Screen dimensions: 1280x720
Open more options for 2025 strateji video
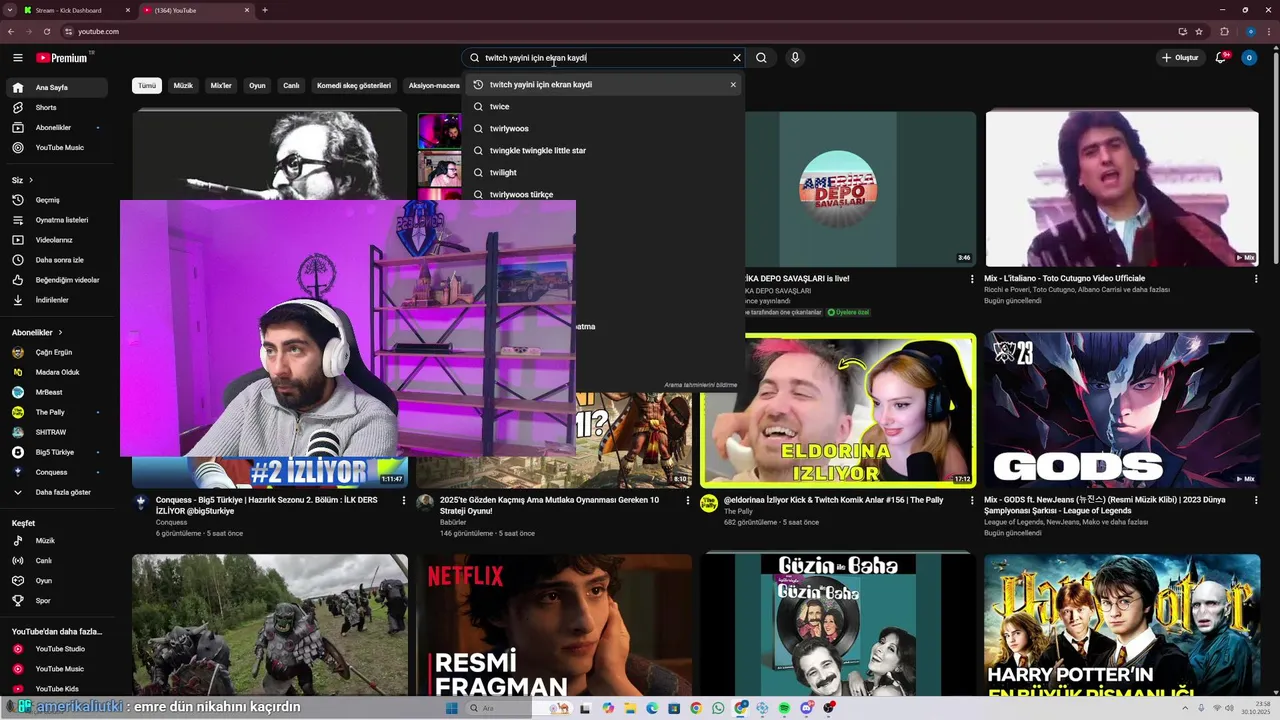688,500
